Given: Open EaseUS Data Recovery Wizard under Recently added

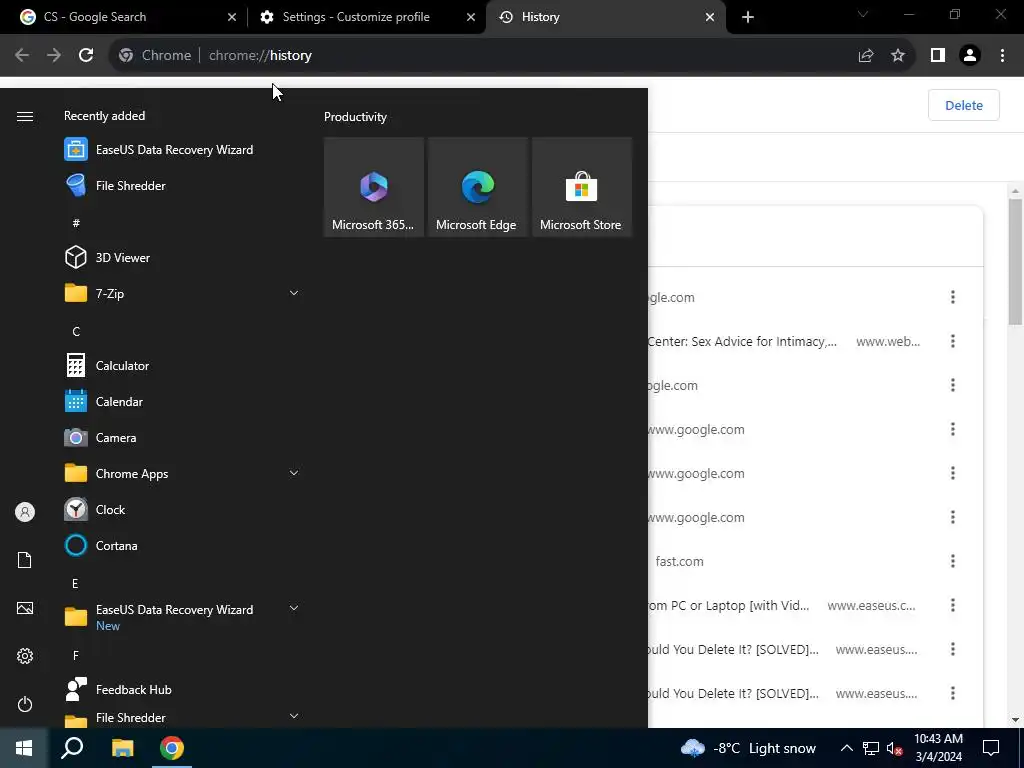Looking at the screenshot, I should (159, 150).
